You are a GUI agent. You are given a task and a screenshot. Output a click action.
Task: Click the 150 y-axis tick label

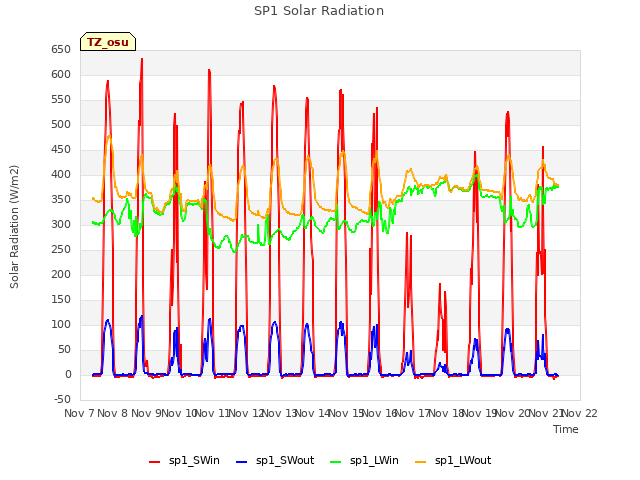coord(61,300)
